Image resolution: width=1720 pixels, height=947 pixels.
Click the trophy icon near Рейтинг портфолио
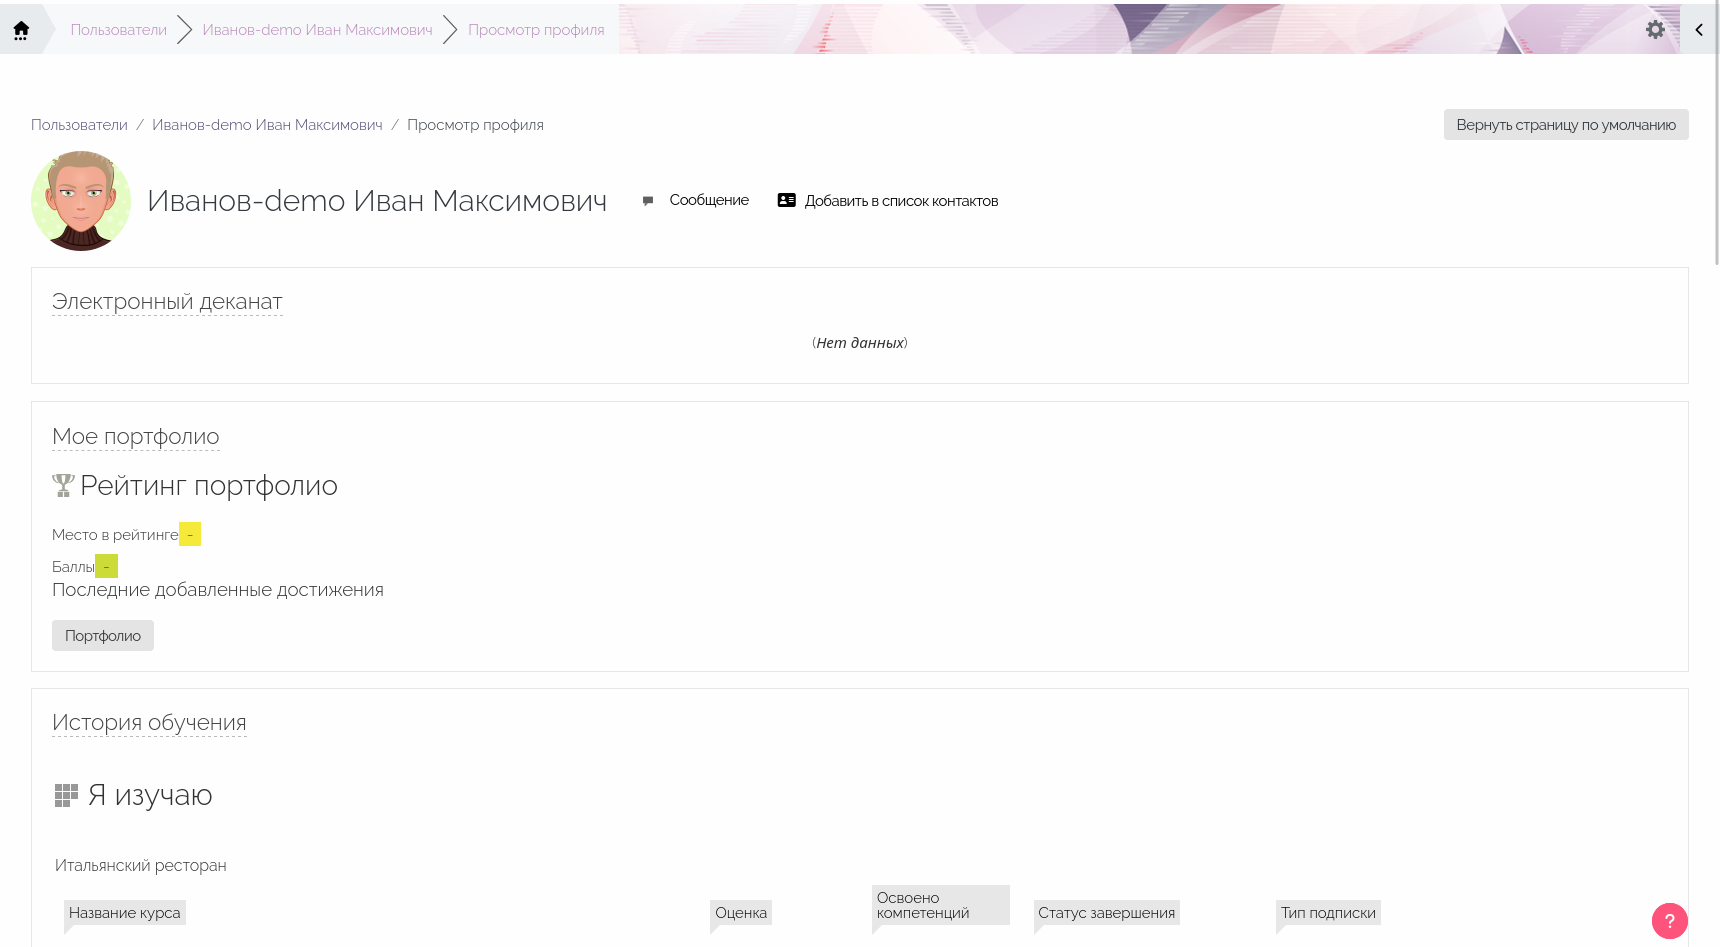[63, 486]
